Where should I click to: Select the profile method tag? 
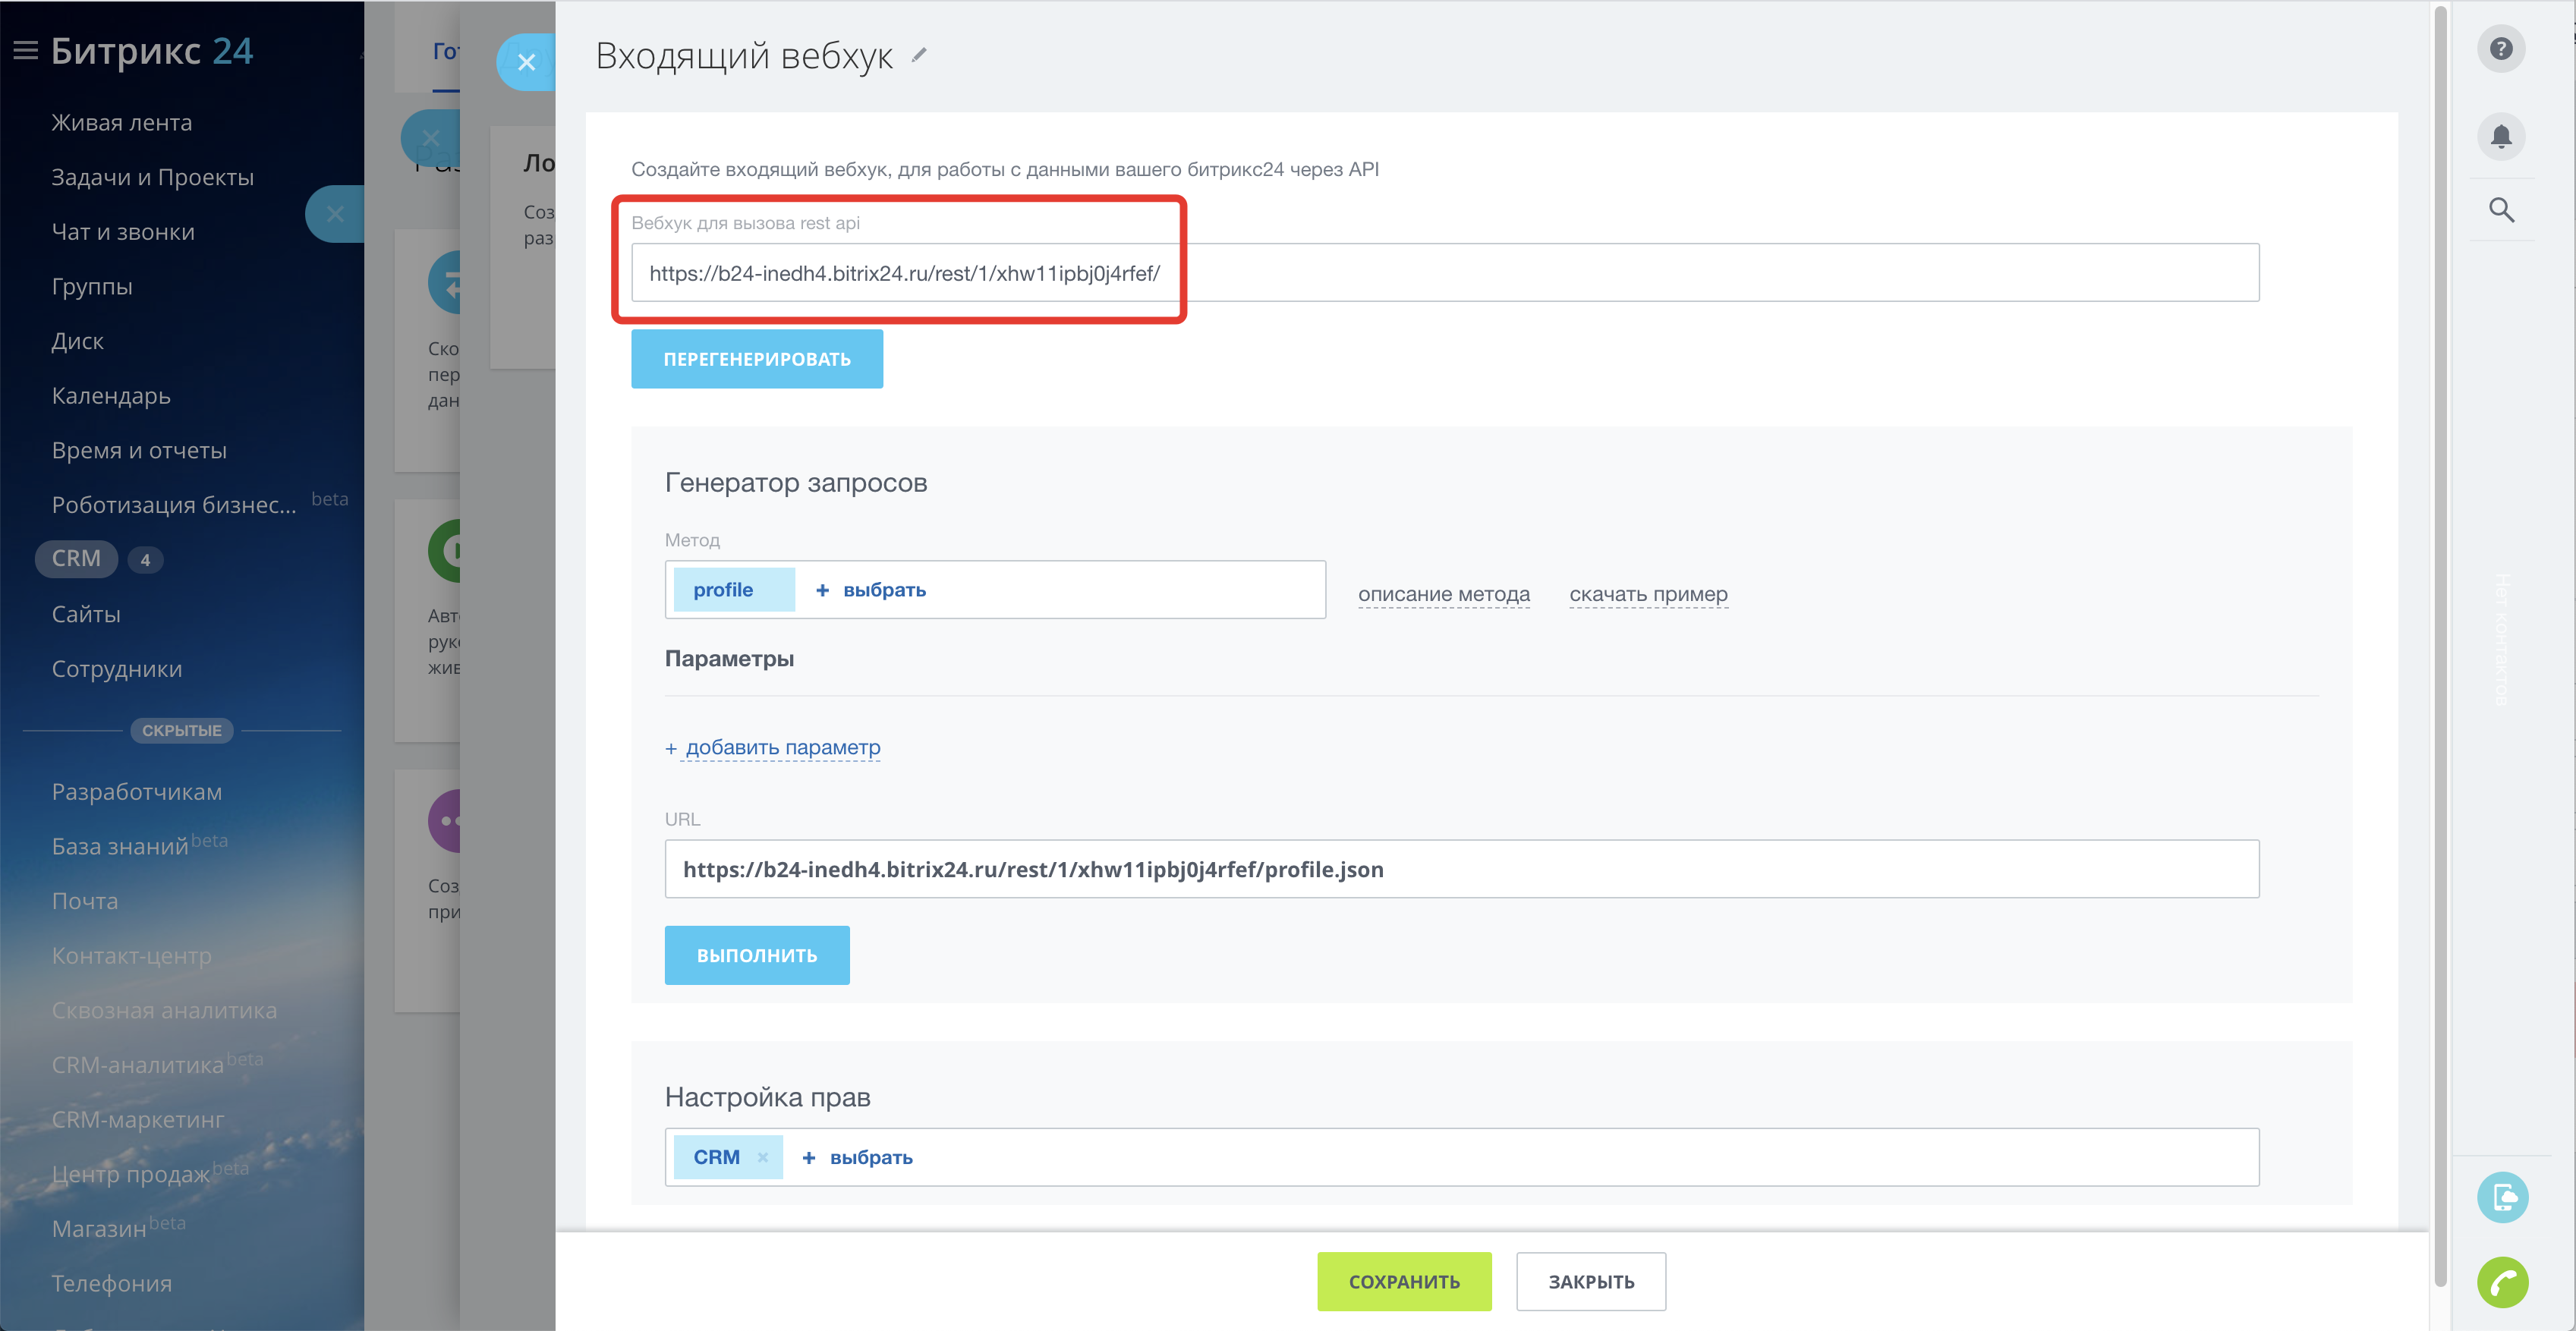pos(733,590)
